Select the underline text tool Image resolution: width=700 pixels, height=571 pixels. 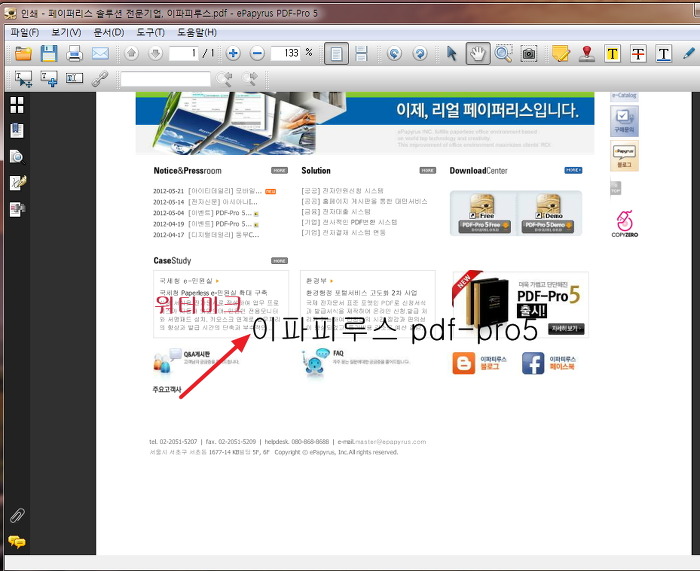tap(664, 54)
